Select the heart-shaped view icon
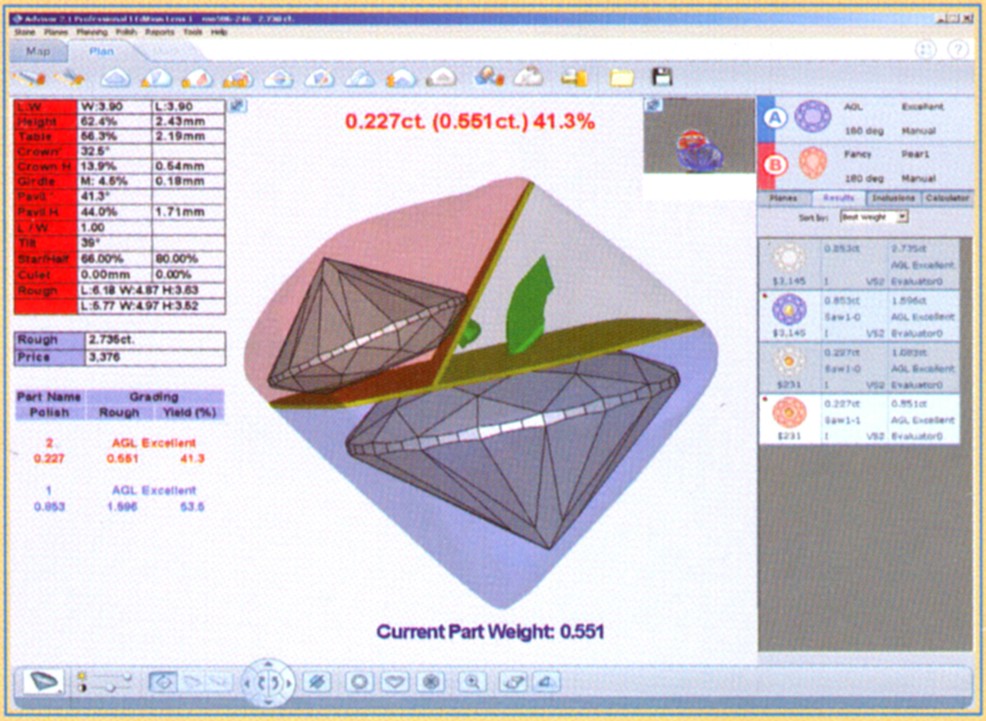 (396, 681)
